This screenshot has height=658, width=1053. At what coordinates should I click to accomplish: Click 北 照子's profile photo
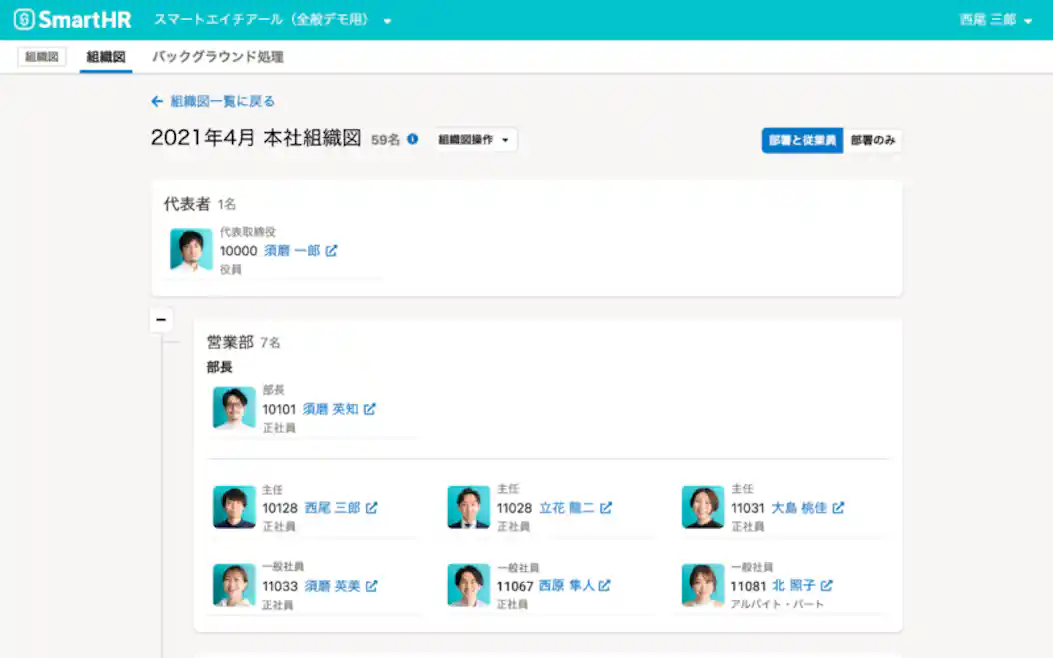[x=702, y=586]
